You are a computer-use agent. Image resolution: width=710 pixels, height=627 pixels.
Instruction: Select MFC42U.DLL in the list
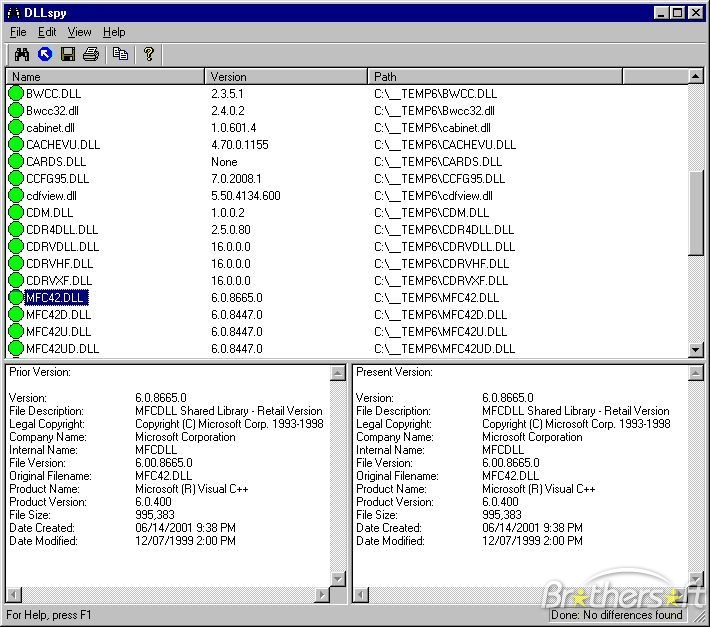click(x=58, y=331)
